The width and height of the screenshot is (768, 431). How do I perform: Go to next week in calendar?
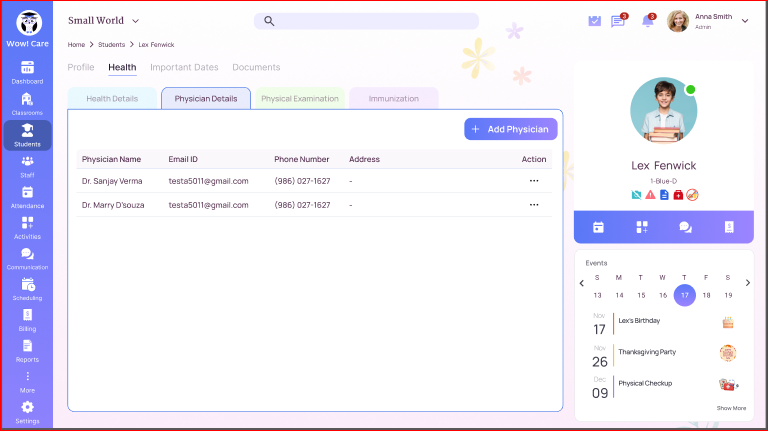pos(749,283)
